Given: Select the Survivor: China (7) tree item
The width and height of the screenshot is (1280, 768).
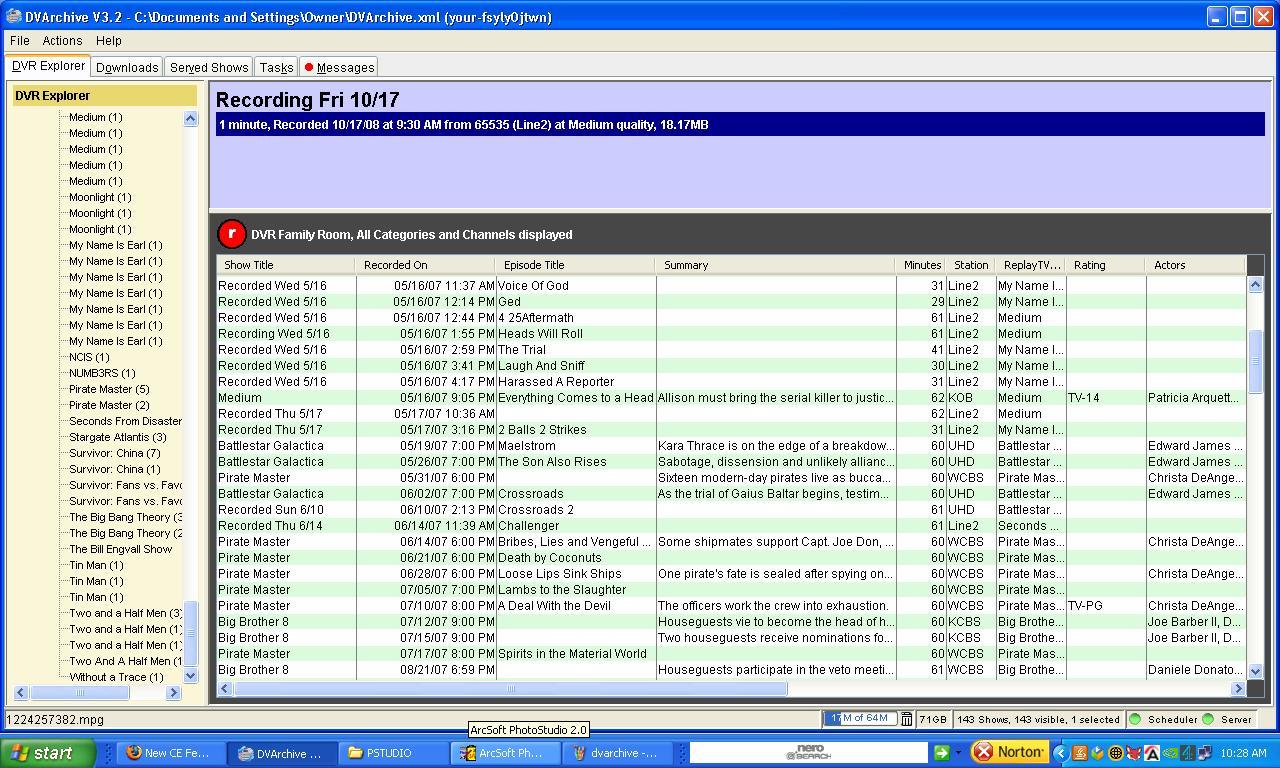Looking at the screenshot, I should (x=114, y=453).
